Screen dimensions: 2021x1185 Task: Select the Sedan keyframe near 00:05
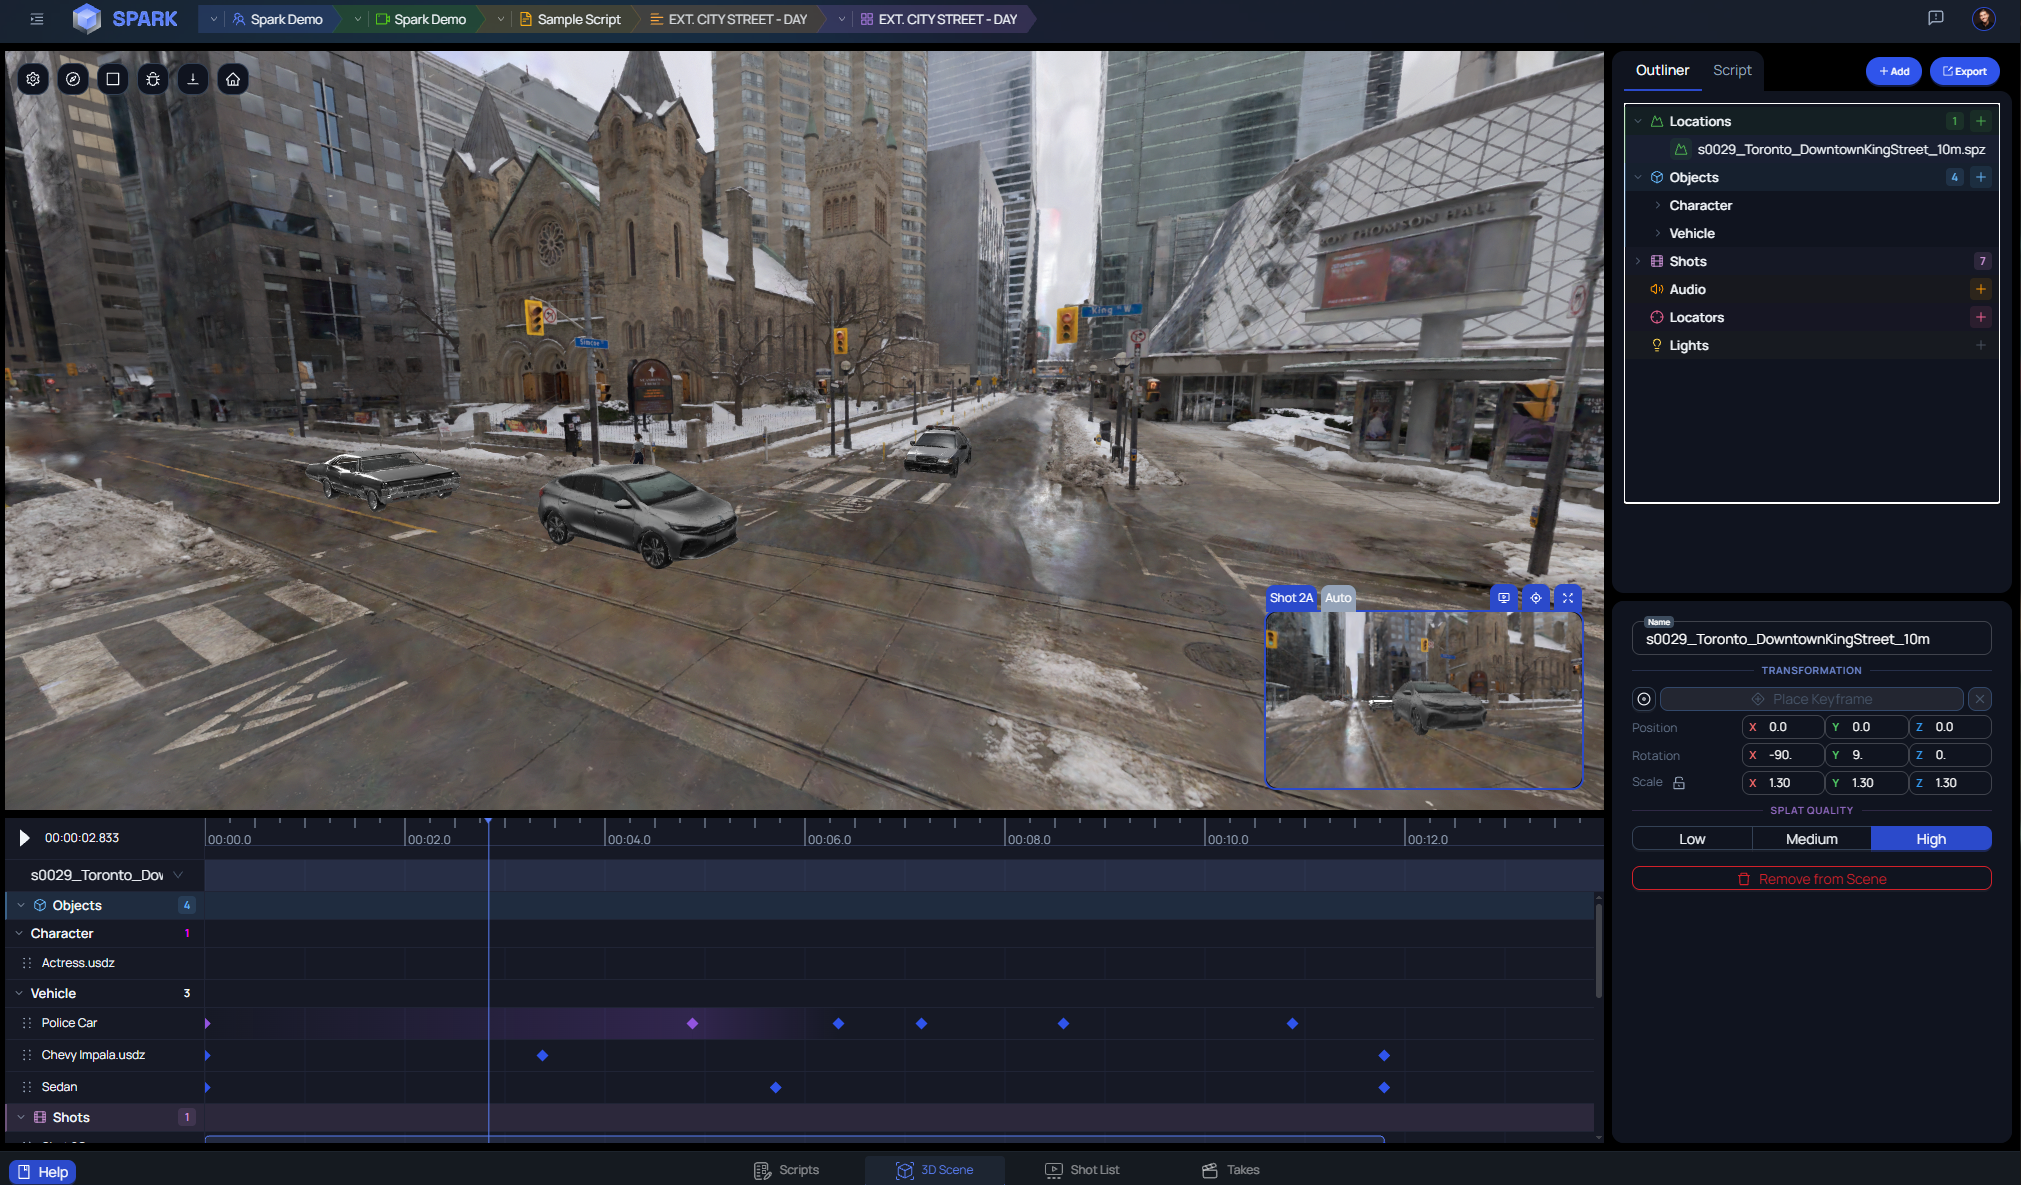coord(776,1087)
